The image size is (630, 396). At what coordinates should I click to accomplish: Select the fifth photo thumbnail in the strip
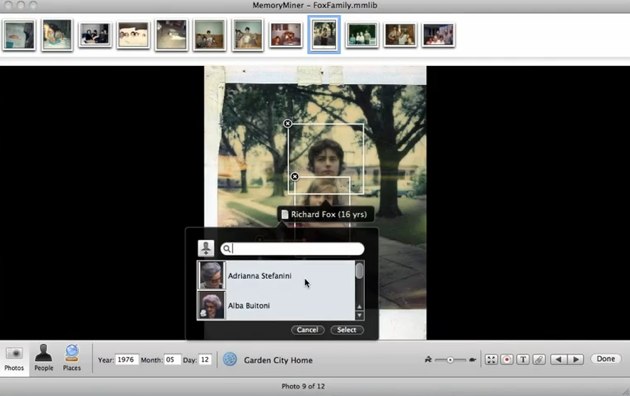pos(172,35)
